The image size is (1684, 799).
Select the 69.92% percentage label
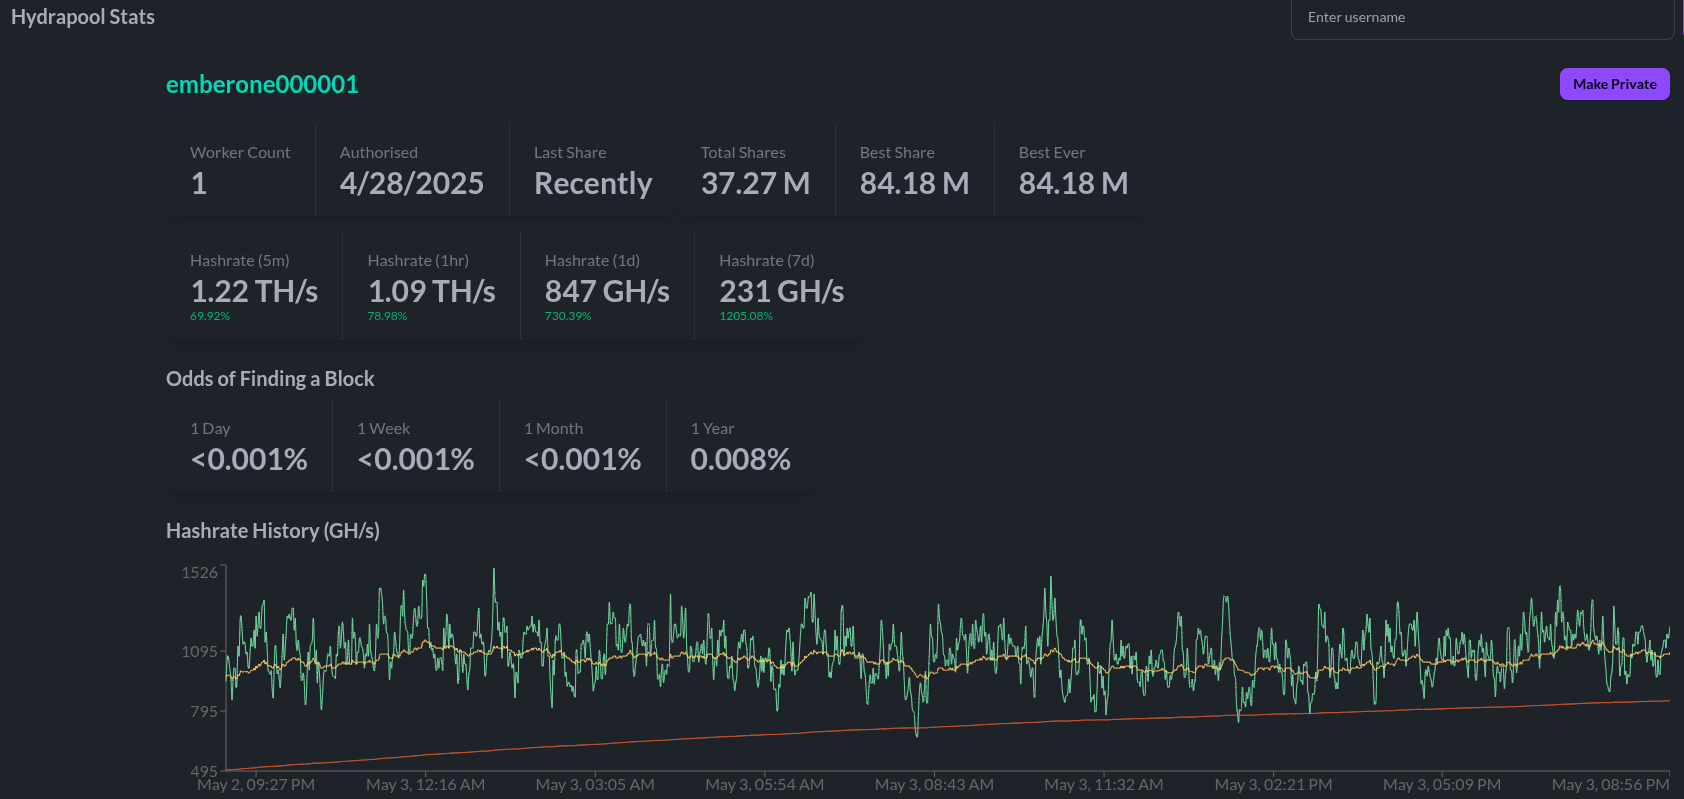tap(210, 316)
